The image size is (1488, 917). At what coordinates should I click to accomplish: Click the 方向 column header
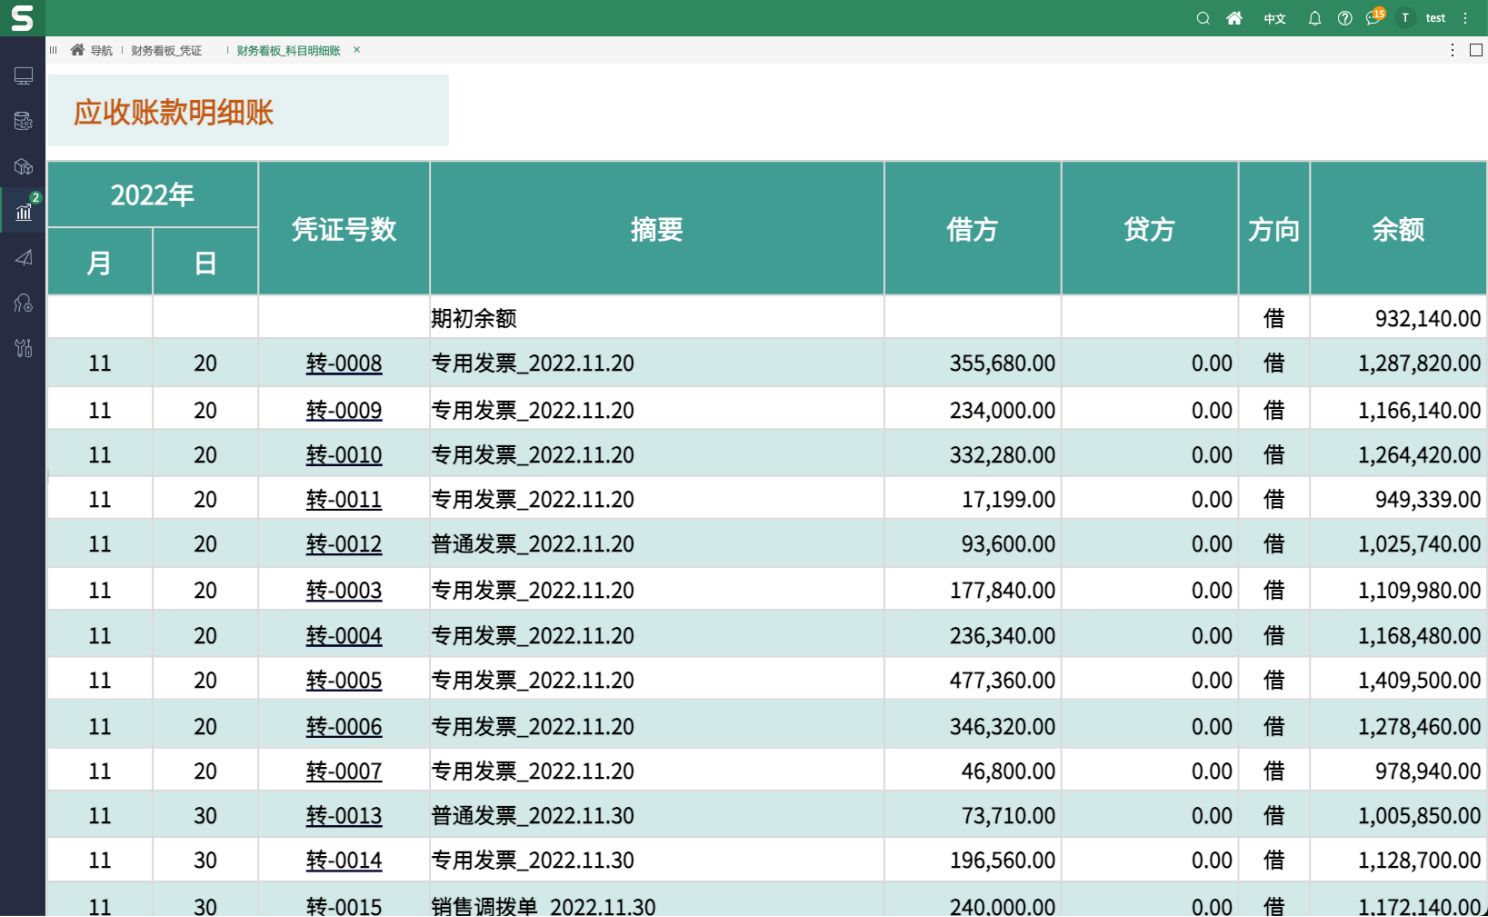click(1274, 229)
